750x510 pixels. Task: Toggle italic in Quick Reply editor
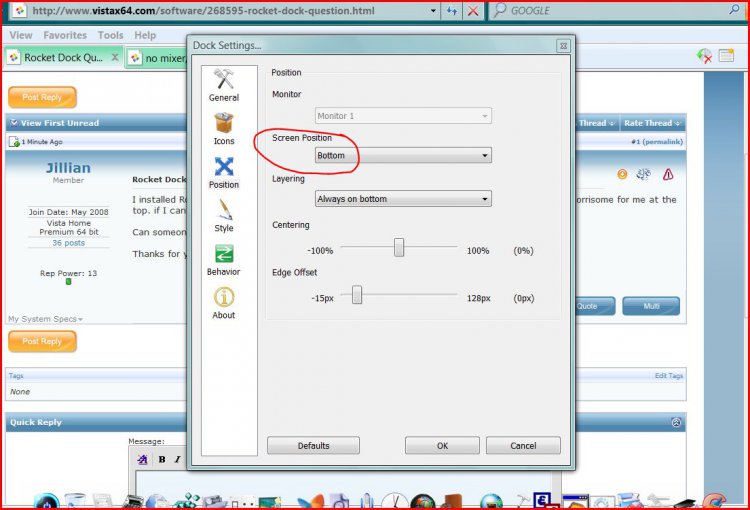pyautogui.click(x=177, y=459)
